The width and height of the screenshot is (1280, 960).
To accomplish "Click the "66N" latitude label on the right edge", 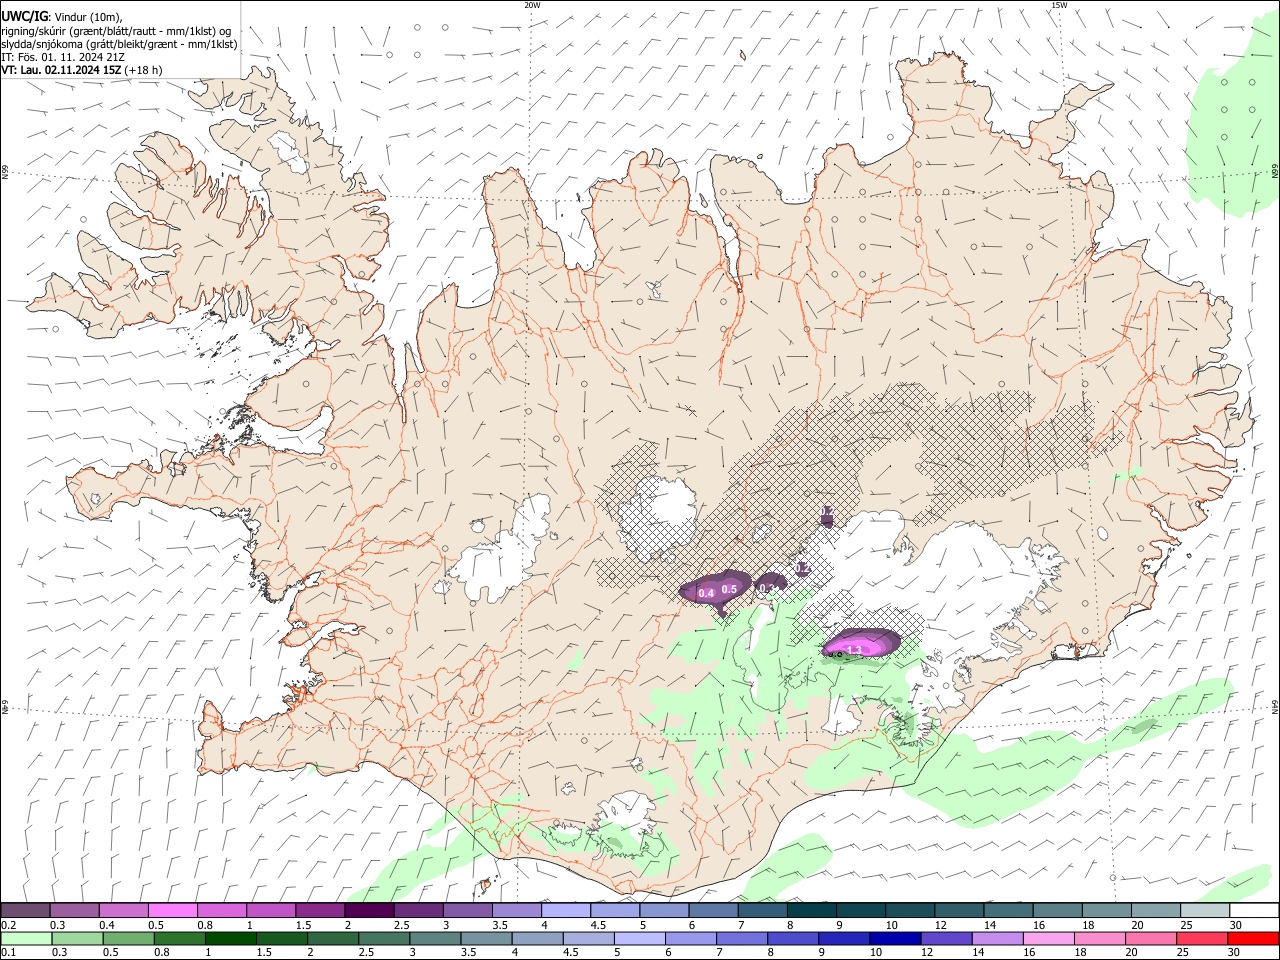I will 1275,172.
